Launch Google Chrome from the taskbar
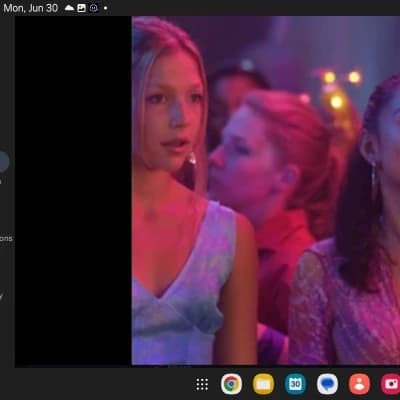This screenshot has height=400, width=400. 231,384
